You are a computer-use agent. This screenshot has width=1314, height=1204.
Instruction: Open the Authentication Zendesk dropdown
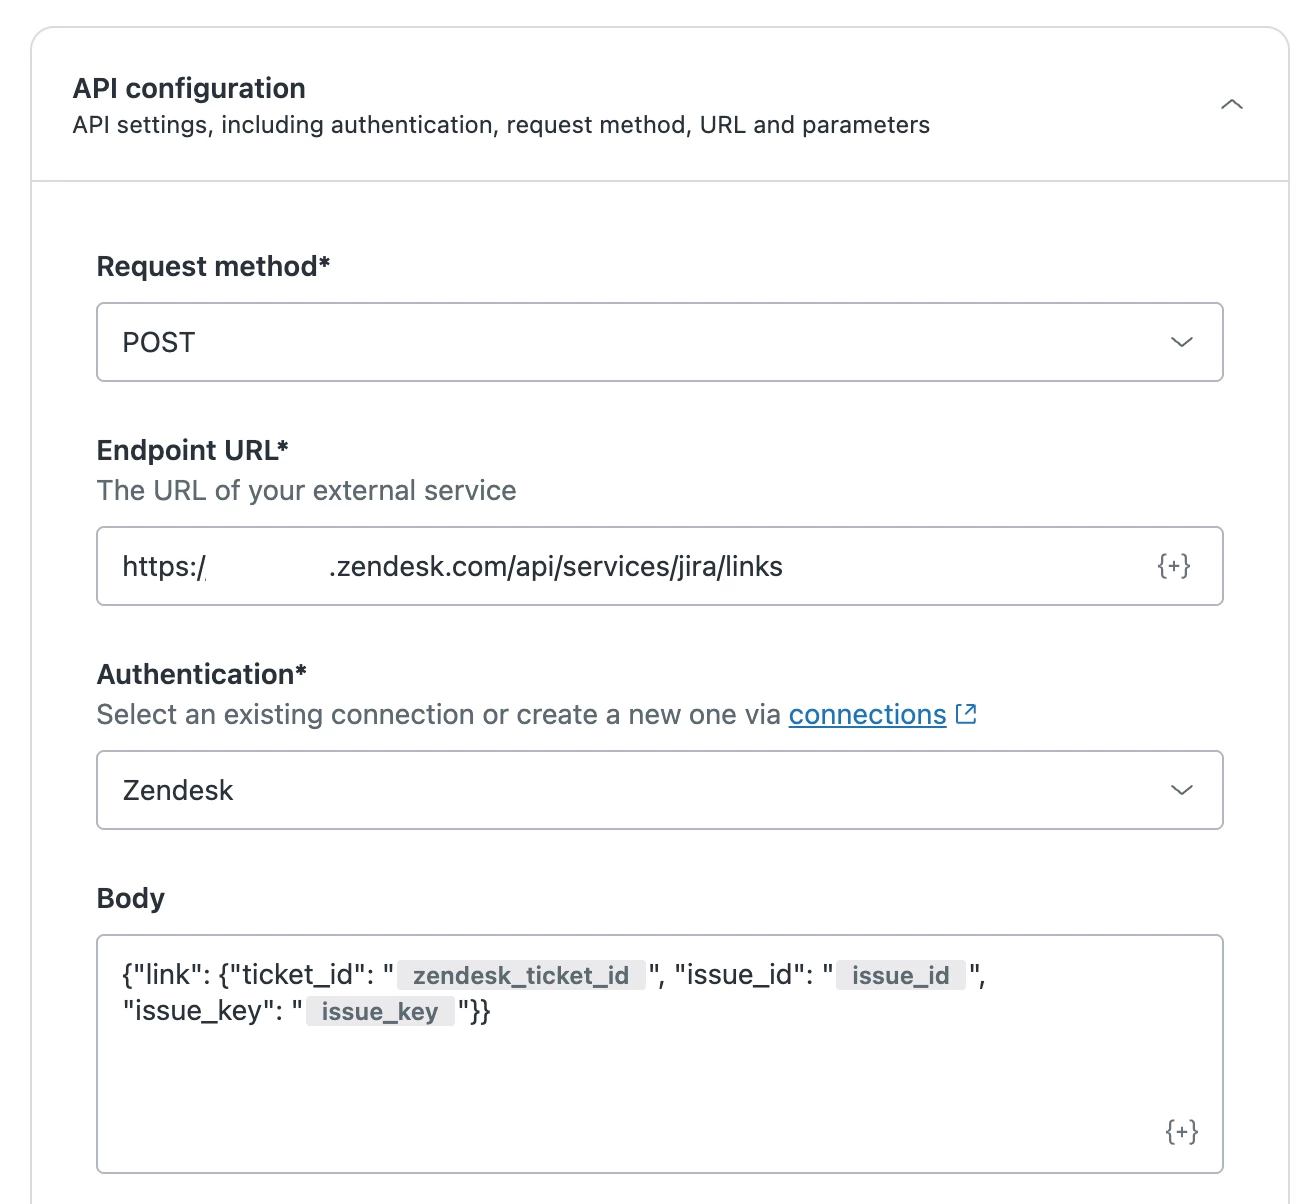[x=660, y=790]
